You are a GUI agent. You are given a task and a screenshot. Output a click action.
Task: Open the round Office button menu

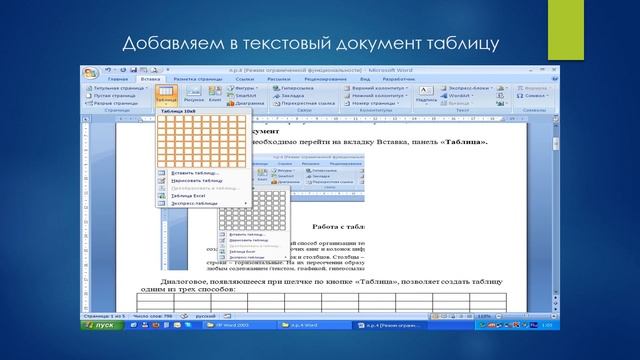tap(90, 73)
